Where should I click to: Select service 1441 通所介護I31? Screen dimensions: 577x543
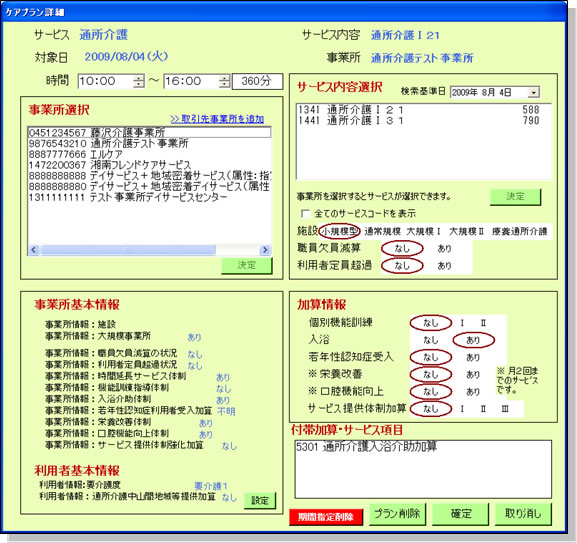(424, 120)
